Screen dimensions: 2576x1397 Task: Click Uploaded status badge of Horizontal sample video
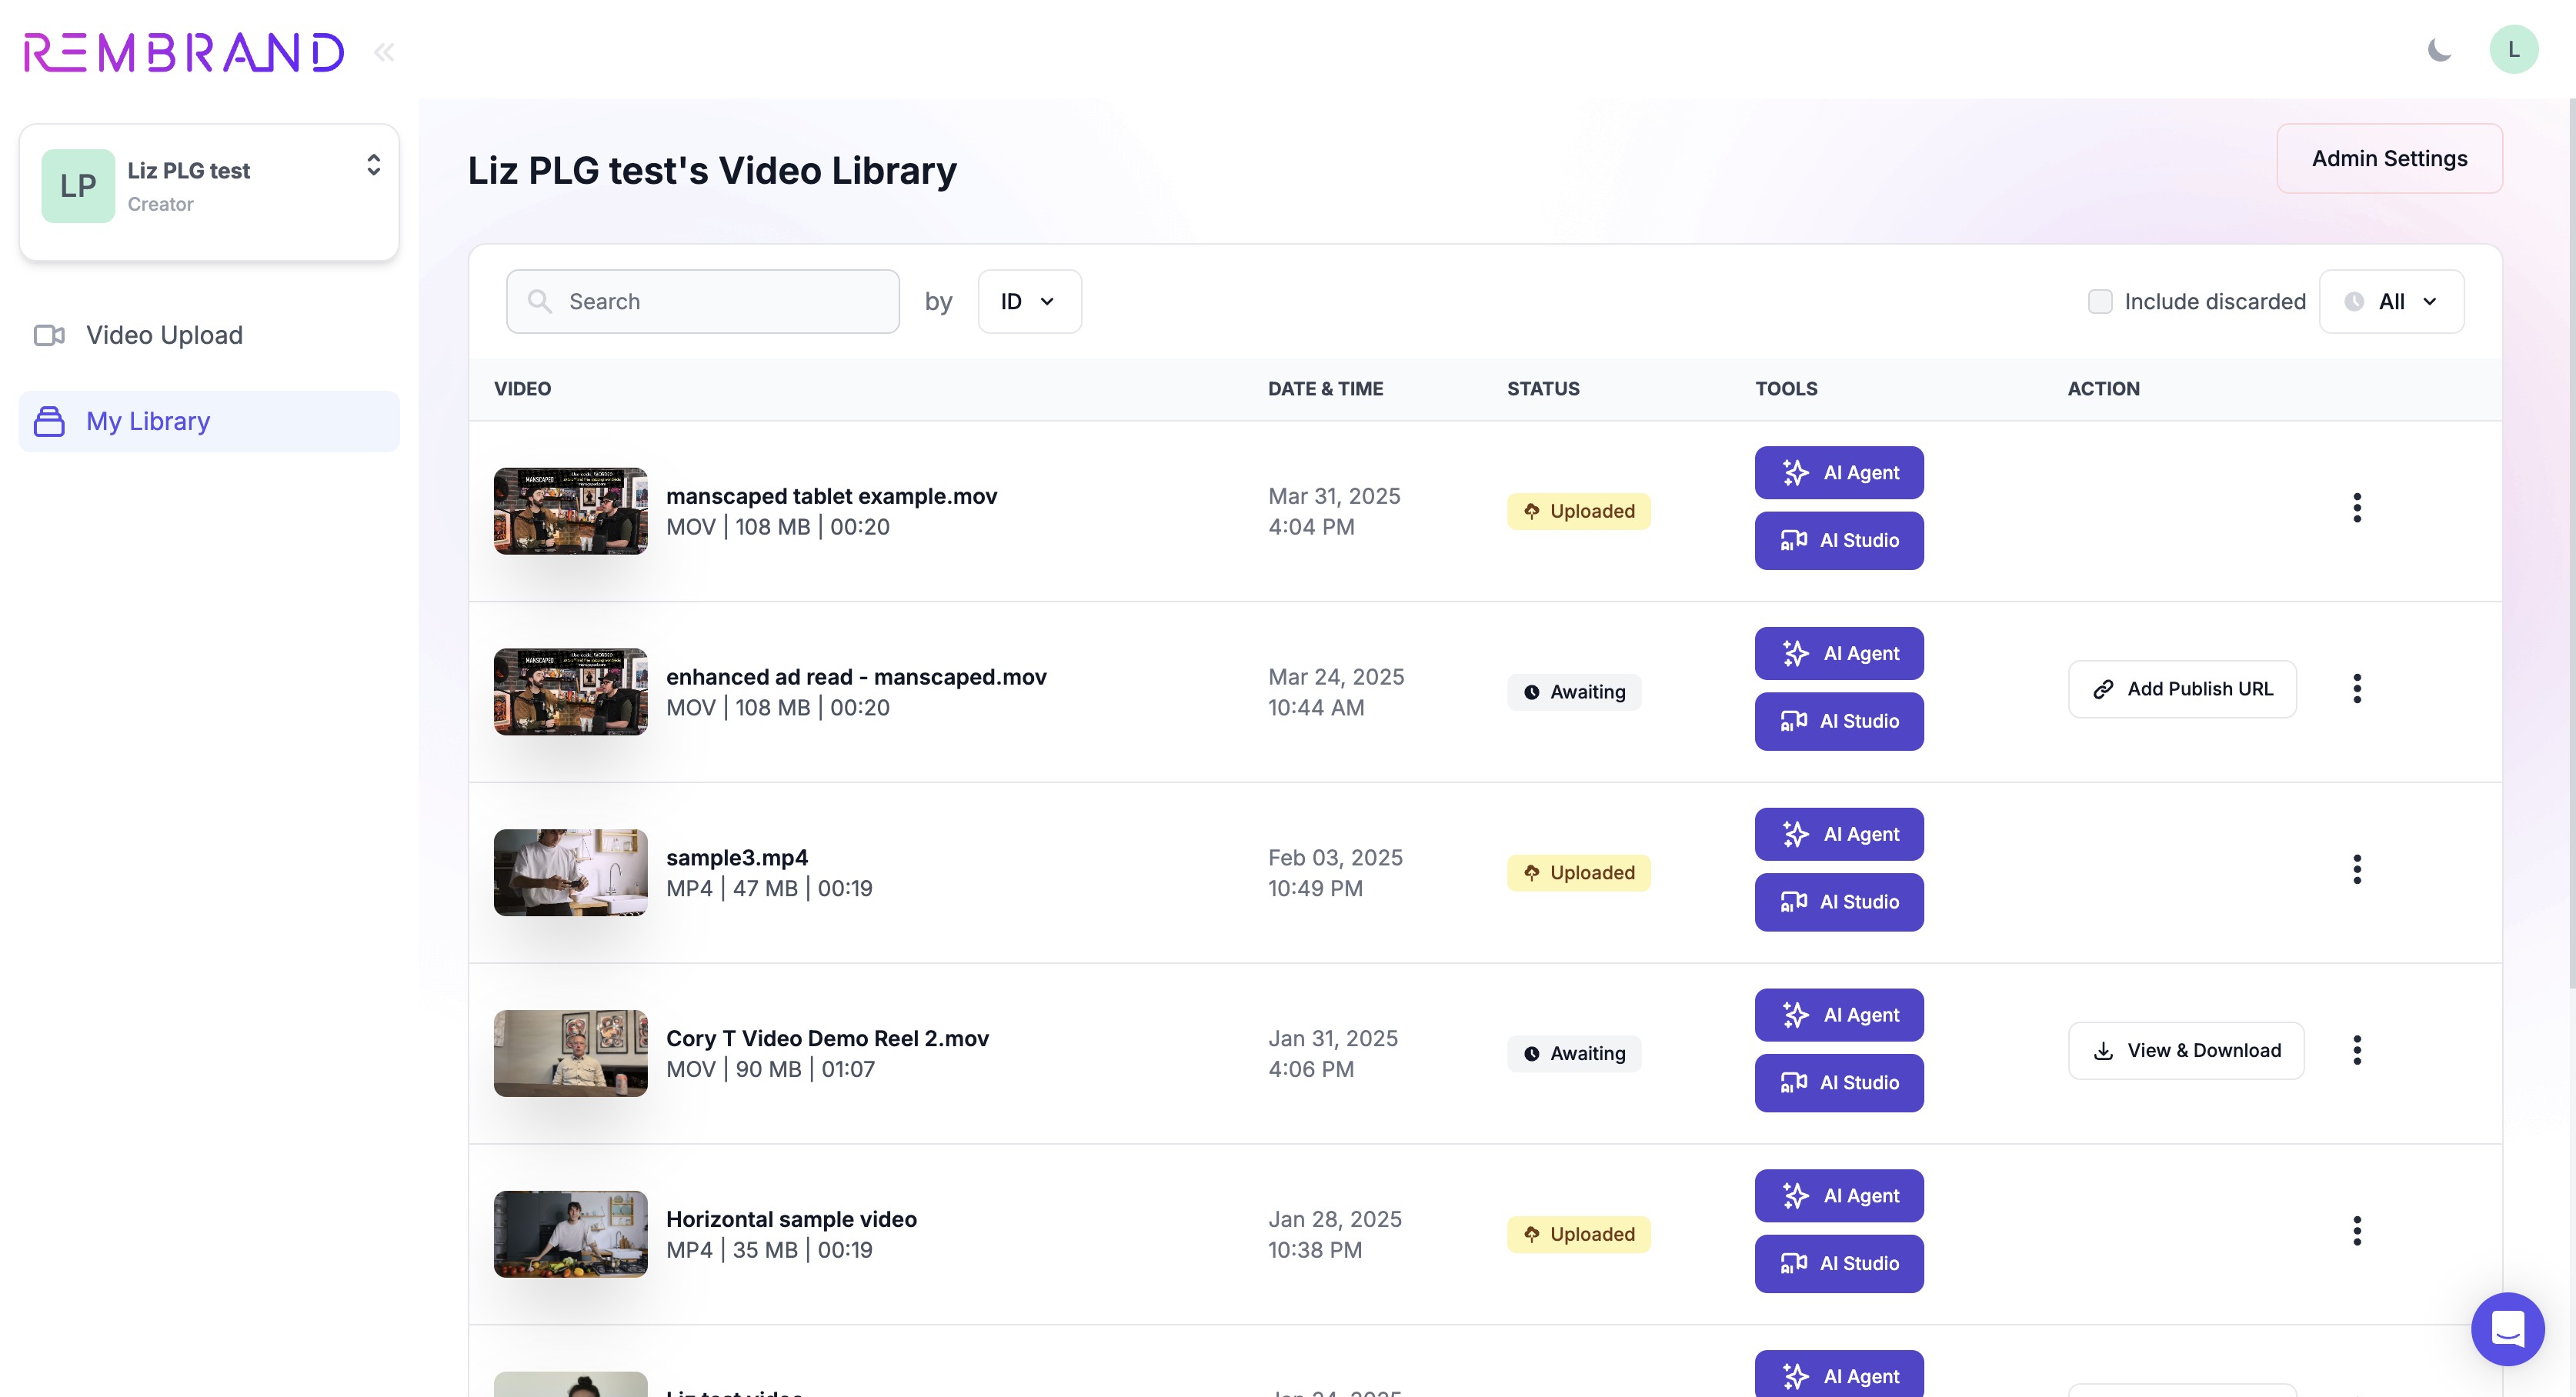(1578, 1235)
